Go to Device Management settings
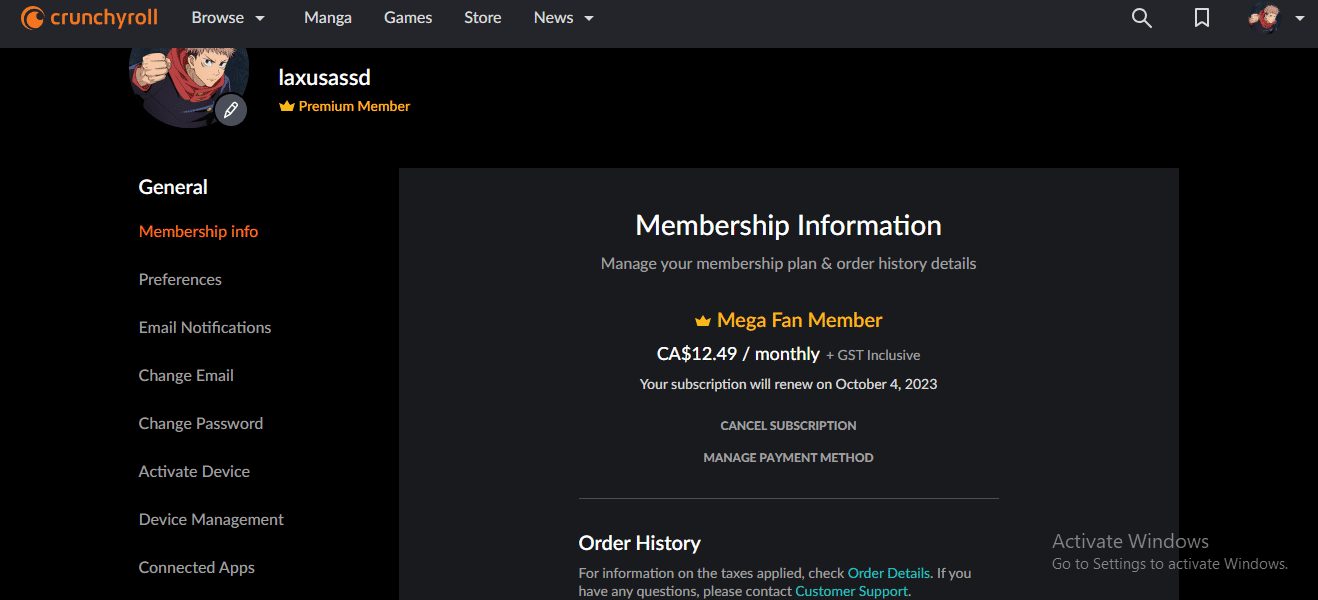The height and width of the screenshot is (600, 1318). pyautogui.click(x=211, y=520)
